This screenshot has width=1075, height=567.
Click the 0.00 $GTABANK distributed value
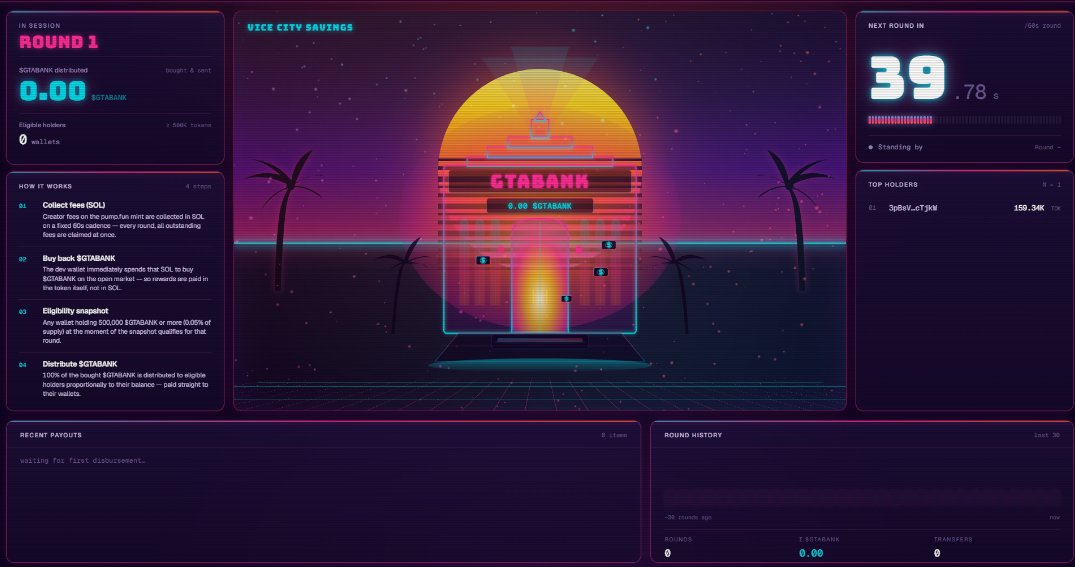click(x=53, y=91)
